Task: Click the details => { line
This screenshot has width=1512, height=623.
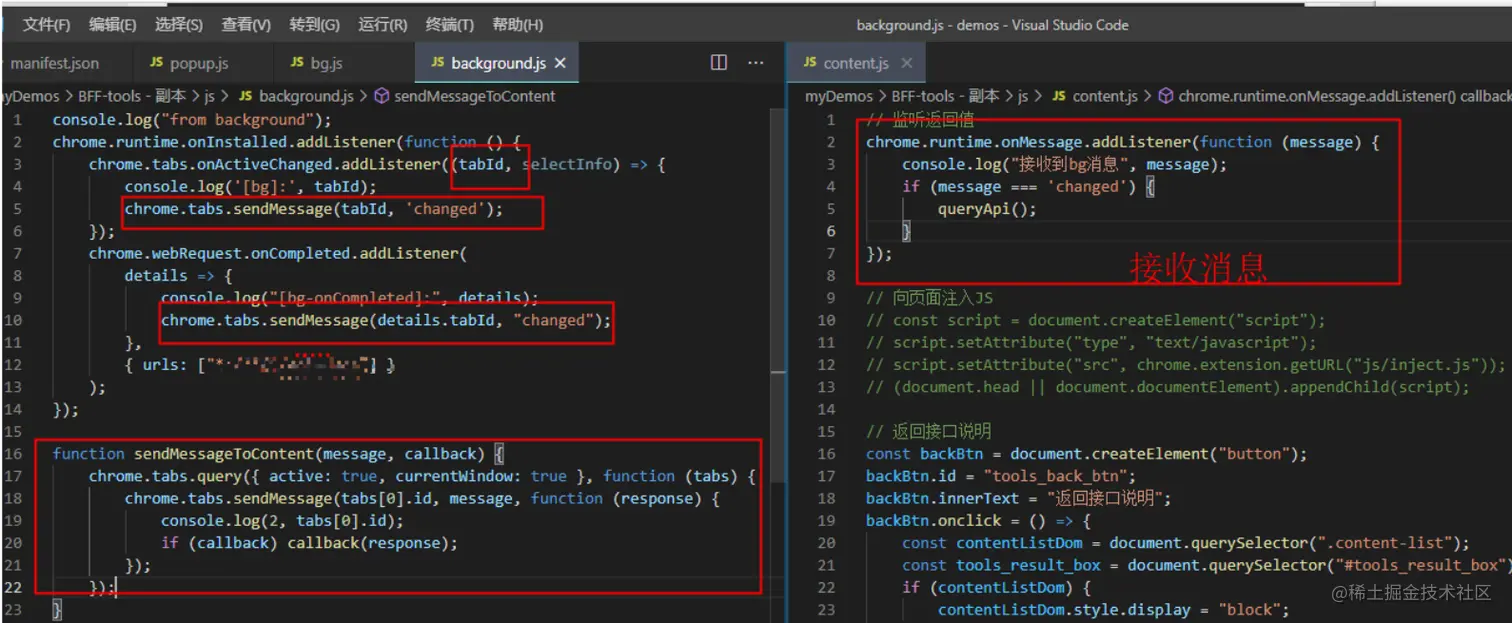Action: (179, 275)
